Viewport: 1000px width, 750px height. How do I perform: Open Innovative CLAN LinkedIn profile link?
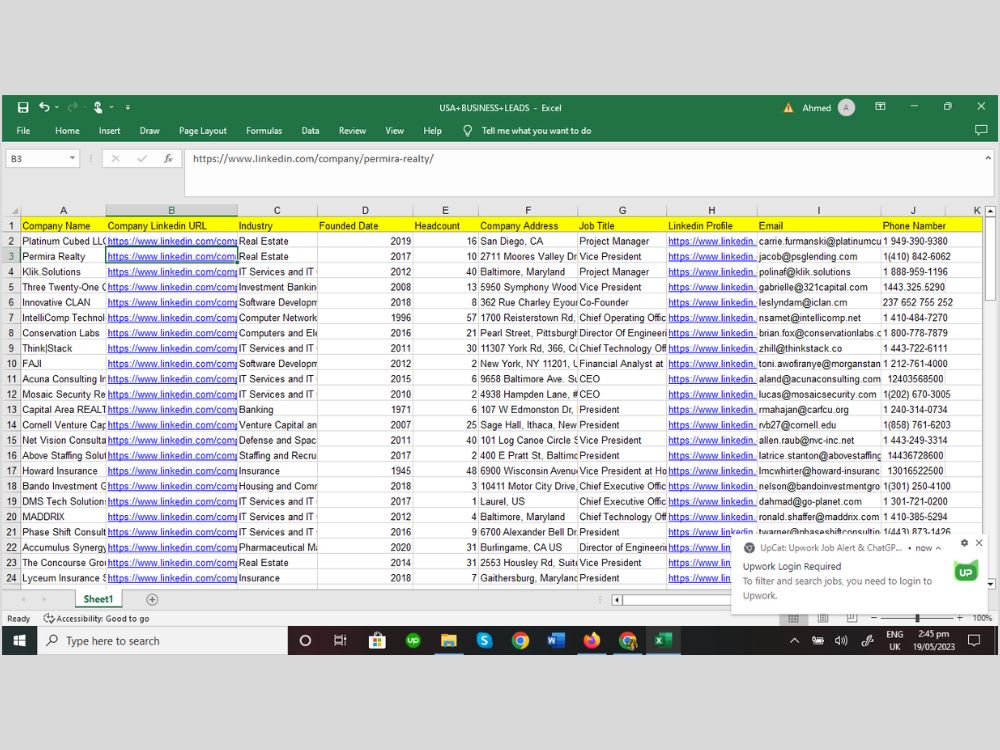(x=711, y=302)
